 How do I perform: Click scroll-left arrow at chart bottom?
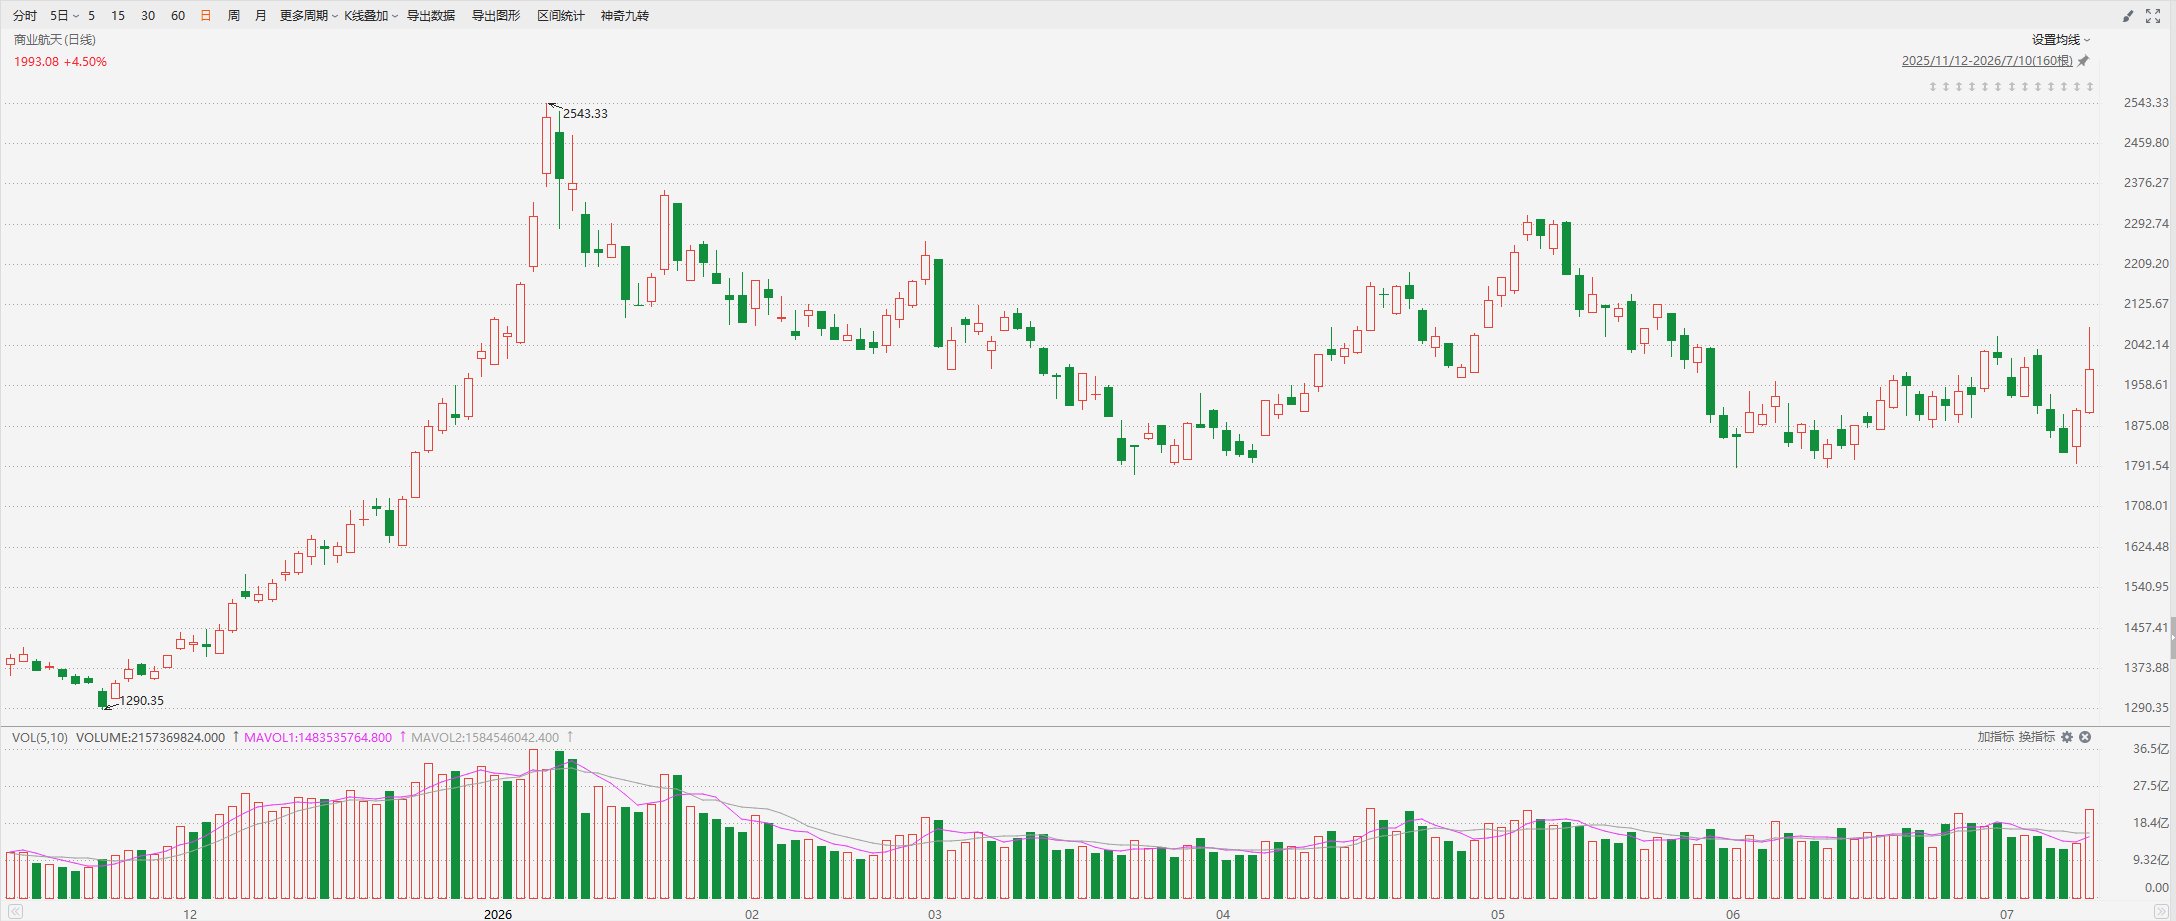14,912
